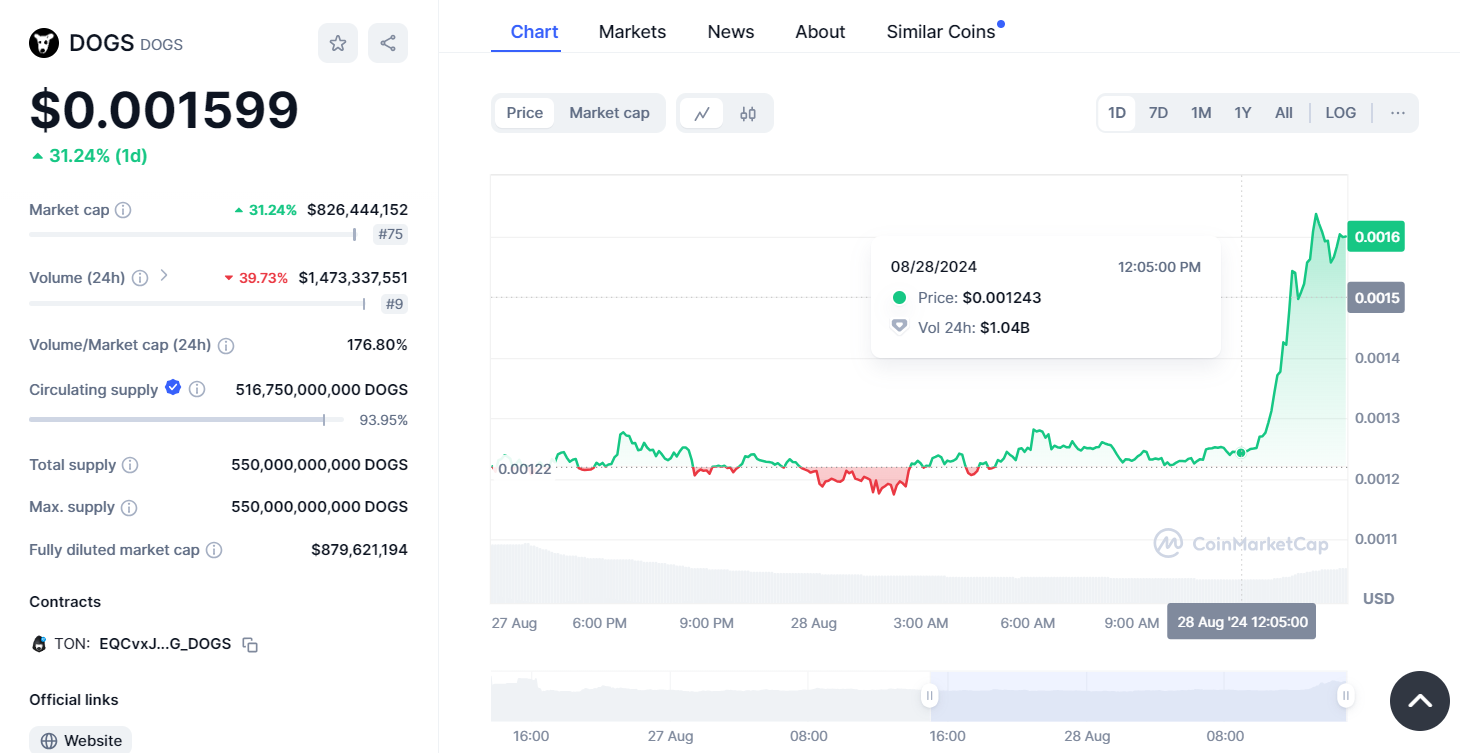The width and height of the screenshot is (1460, 753).
Task: Select the Market cap chart toggle
Action: (610, 113)
